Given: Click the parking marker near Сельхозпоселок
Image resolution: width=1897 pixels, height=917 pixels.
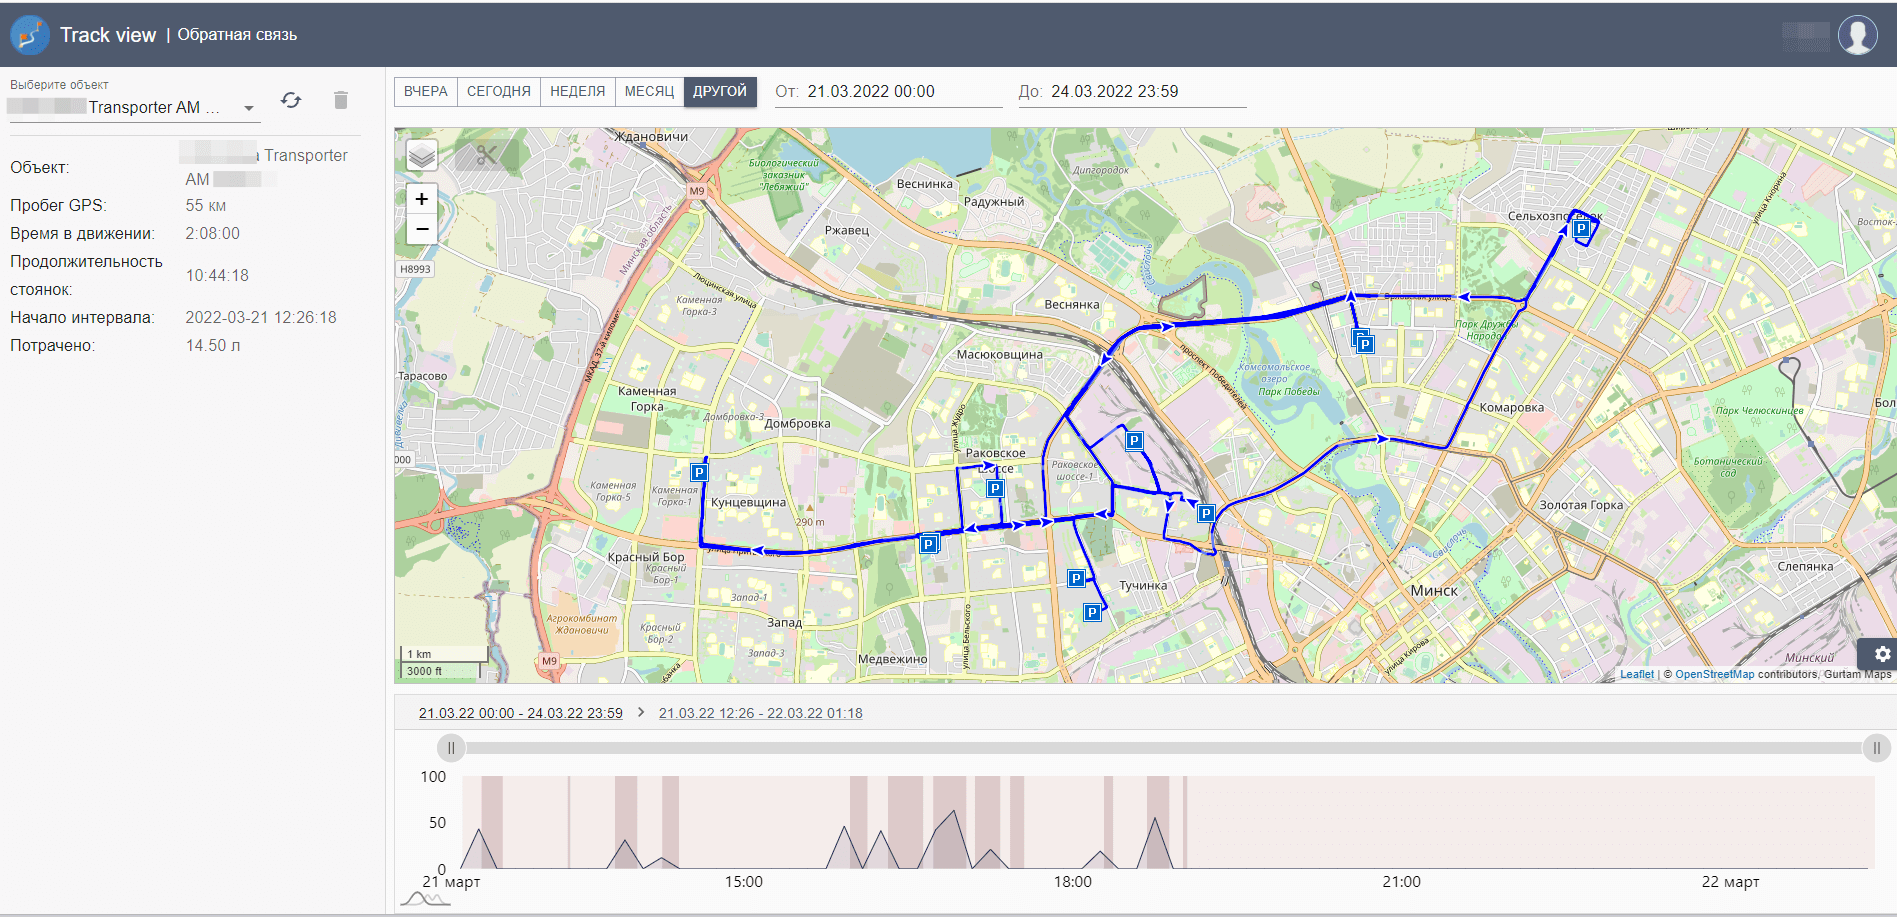Looking at the screenshot, I should 1581,229.
